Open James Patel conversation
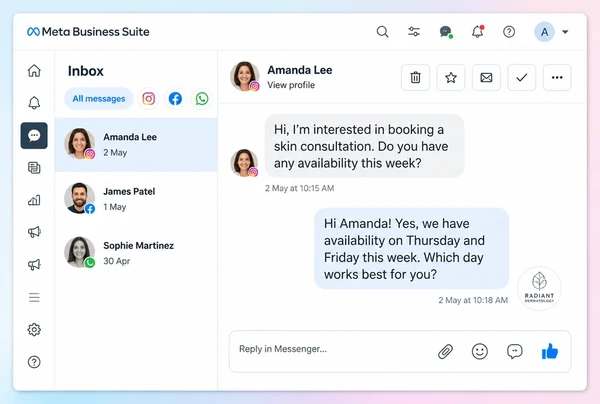This screenshot has height=404, width=600. coord(136,199)
